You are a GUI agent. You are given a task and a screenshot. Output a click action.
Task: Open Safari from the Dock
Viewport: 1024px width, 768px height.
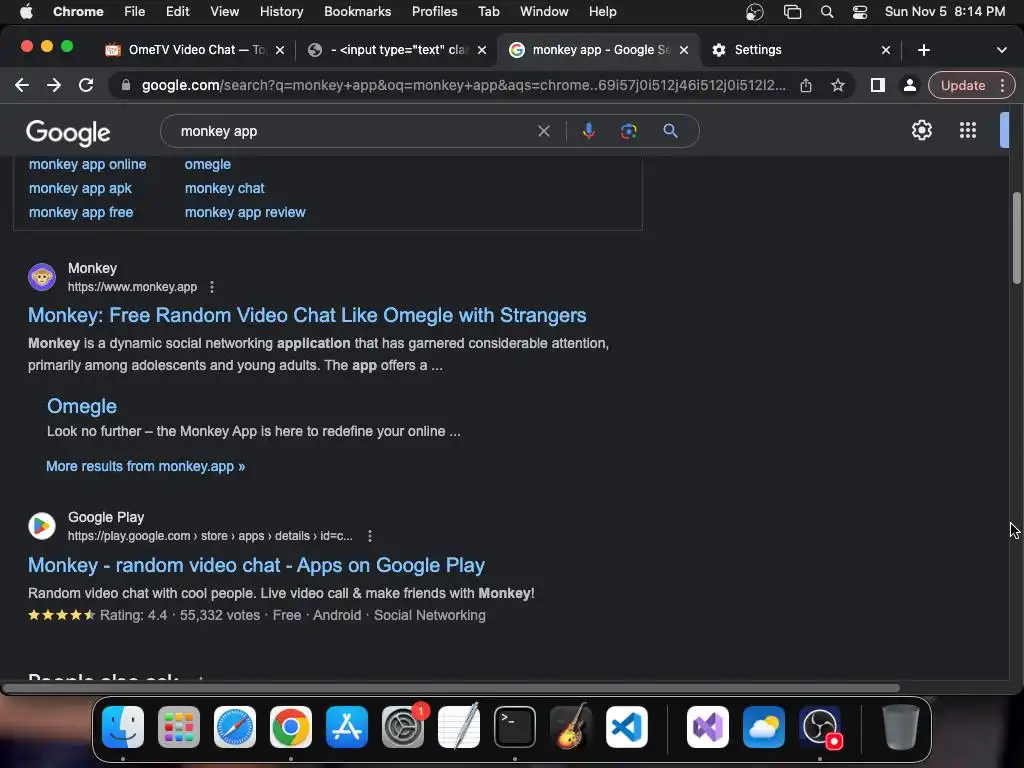pos(235,727)
